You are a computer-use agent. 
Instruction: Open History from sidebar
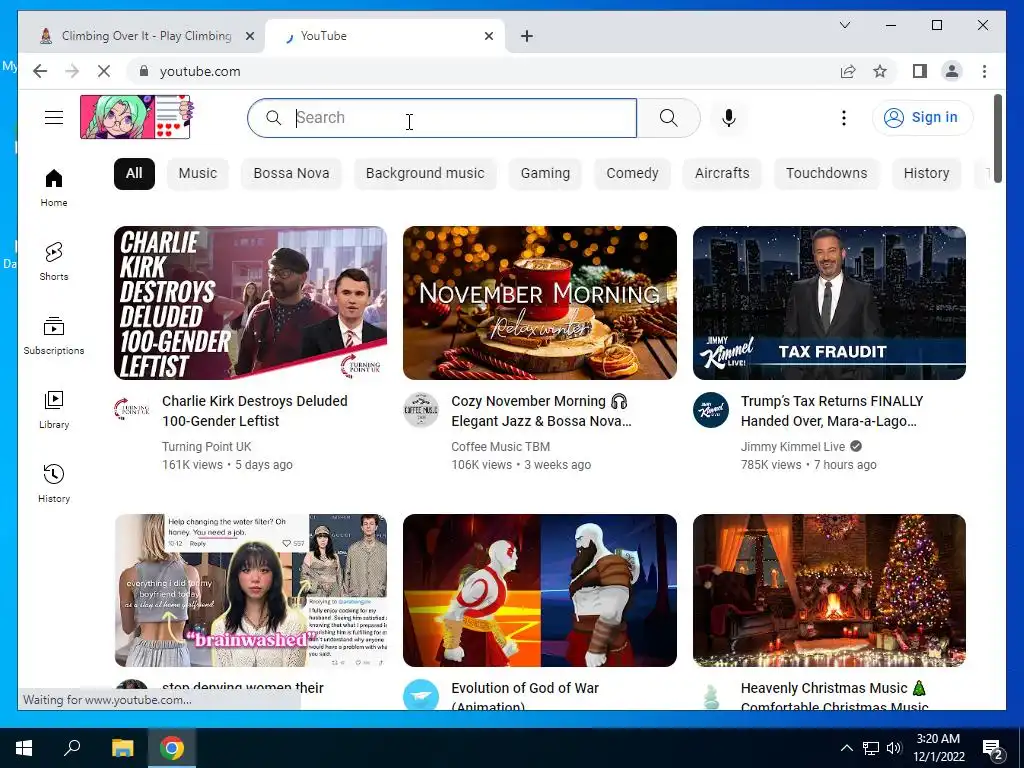point(54,483)
